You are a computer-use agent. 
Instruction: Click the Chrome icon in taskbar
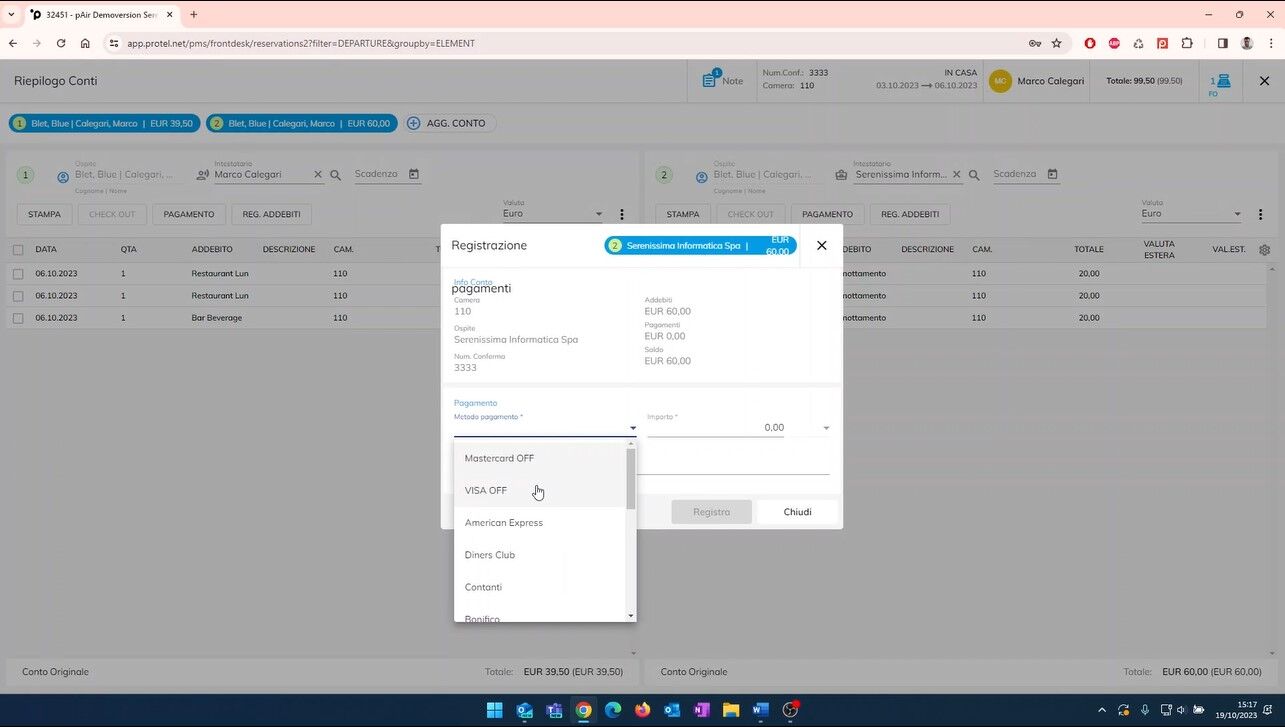tap(584, 710)
